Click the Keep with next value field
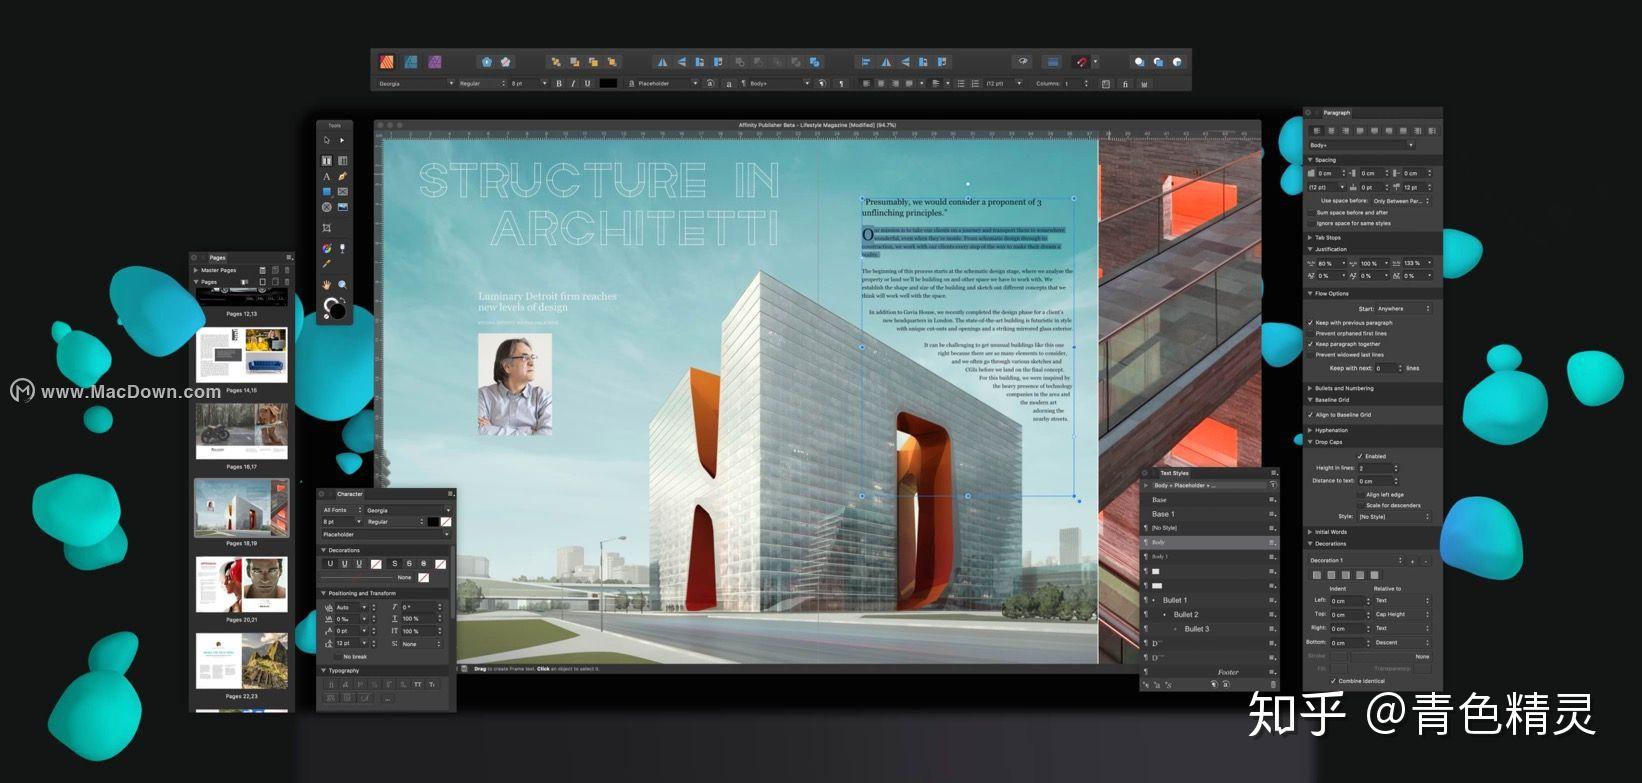Image resolution: width=1642 pixels, height=783 pixels. pos(1385,368)
